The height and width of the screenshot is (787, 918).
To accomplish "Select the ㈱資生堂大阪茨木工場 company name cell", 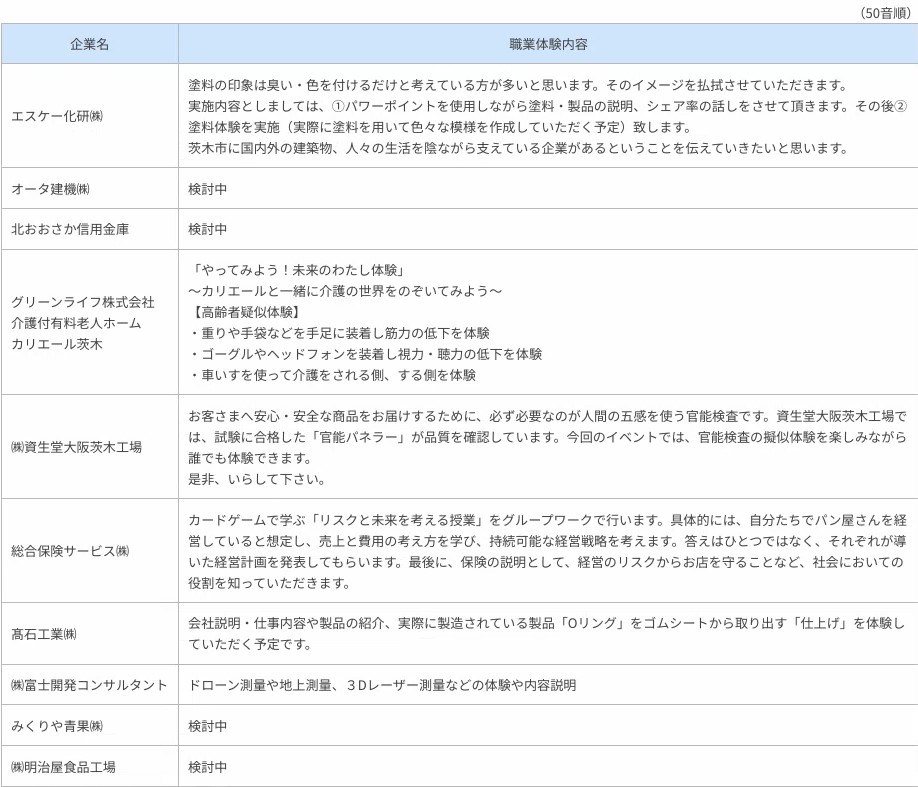I will coord(76,447).
